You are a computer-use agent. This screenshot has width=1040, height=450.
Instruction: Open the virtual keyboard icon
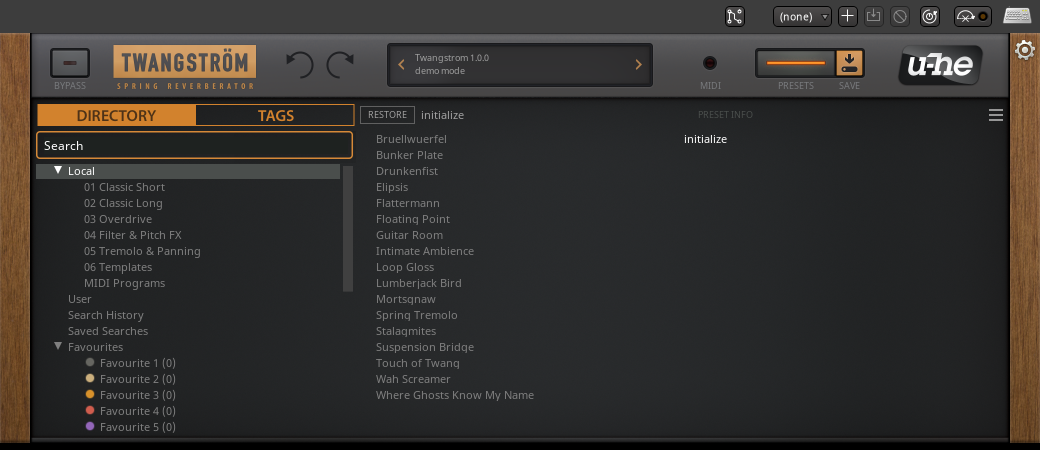click(x=1017, y=16)
